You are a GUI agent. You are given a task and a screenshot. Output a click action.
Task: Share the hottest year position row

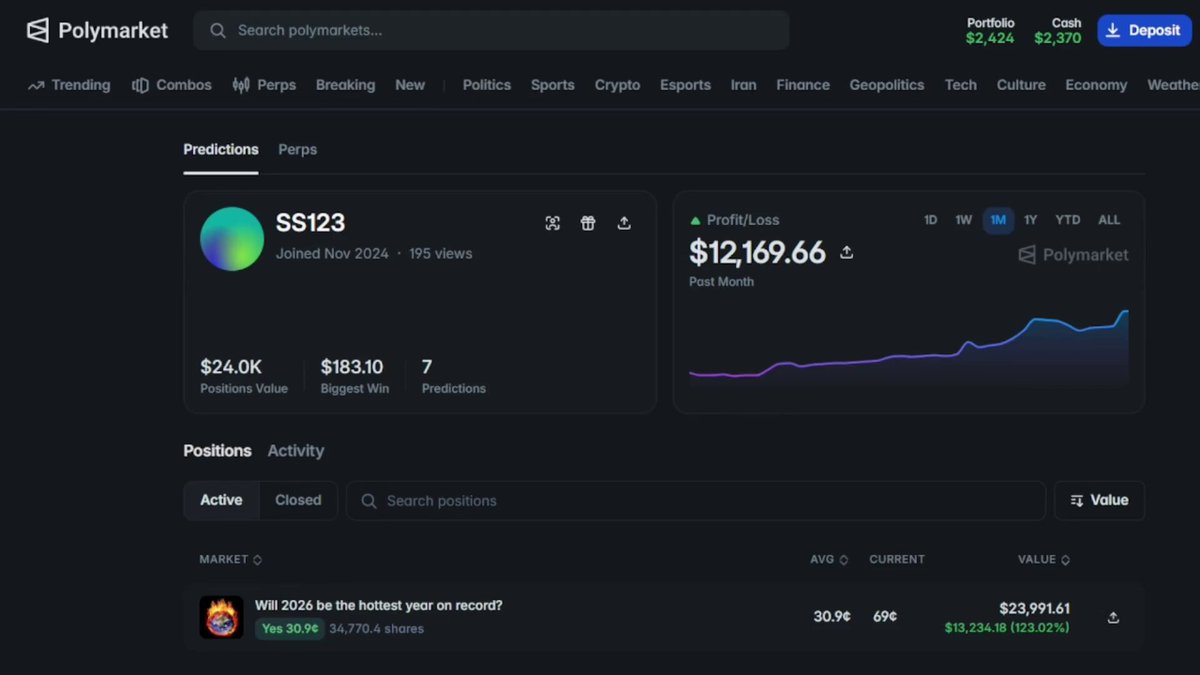(x=1113, y=618)
